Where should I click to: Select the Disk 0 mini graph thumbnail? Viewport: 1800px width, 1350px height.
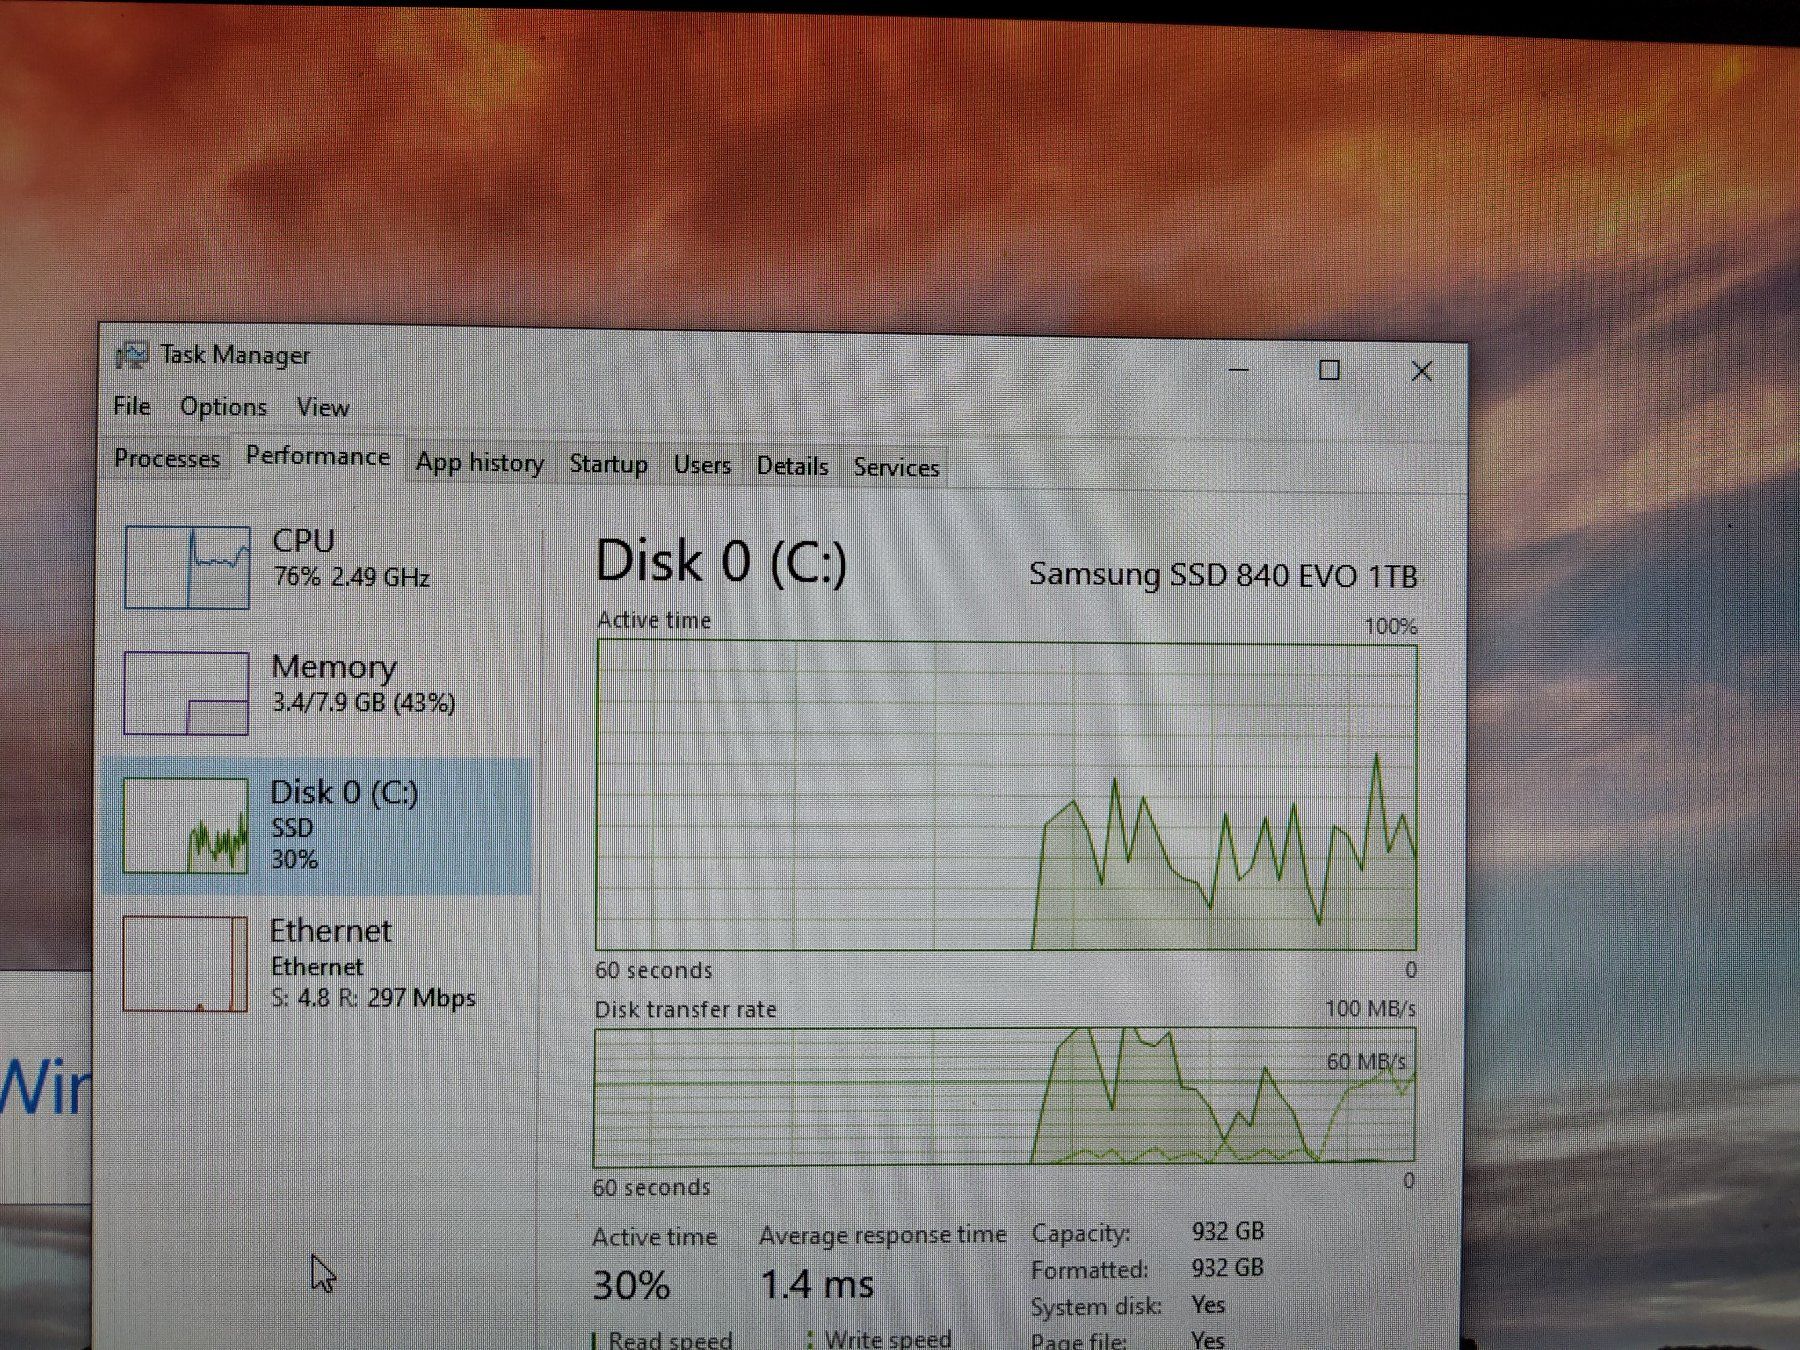[x=186, y=825]
